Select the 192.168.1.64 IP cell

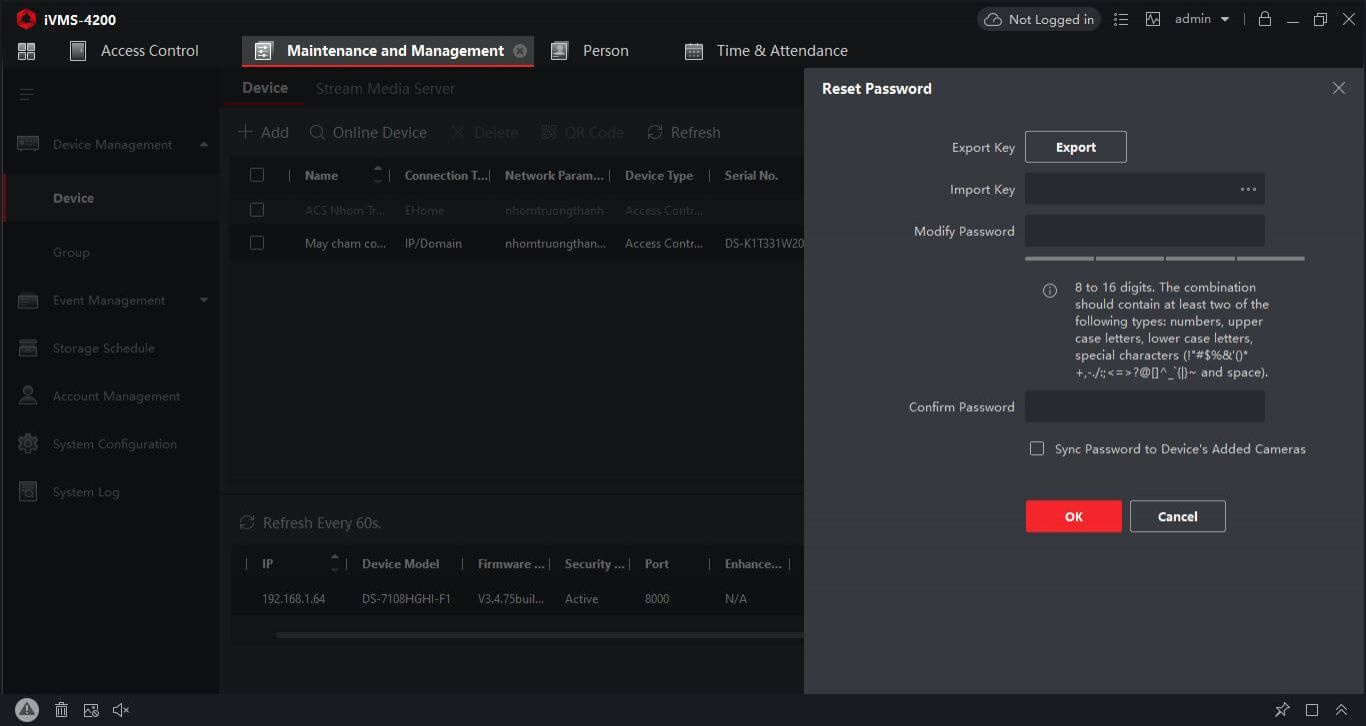(294, 599)
